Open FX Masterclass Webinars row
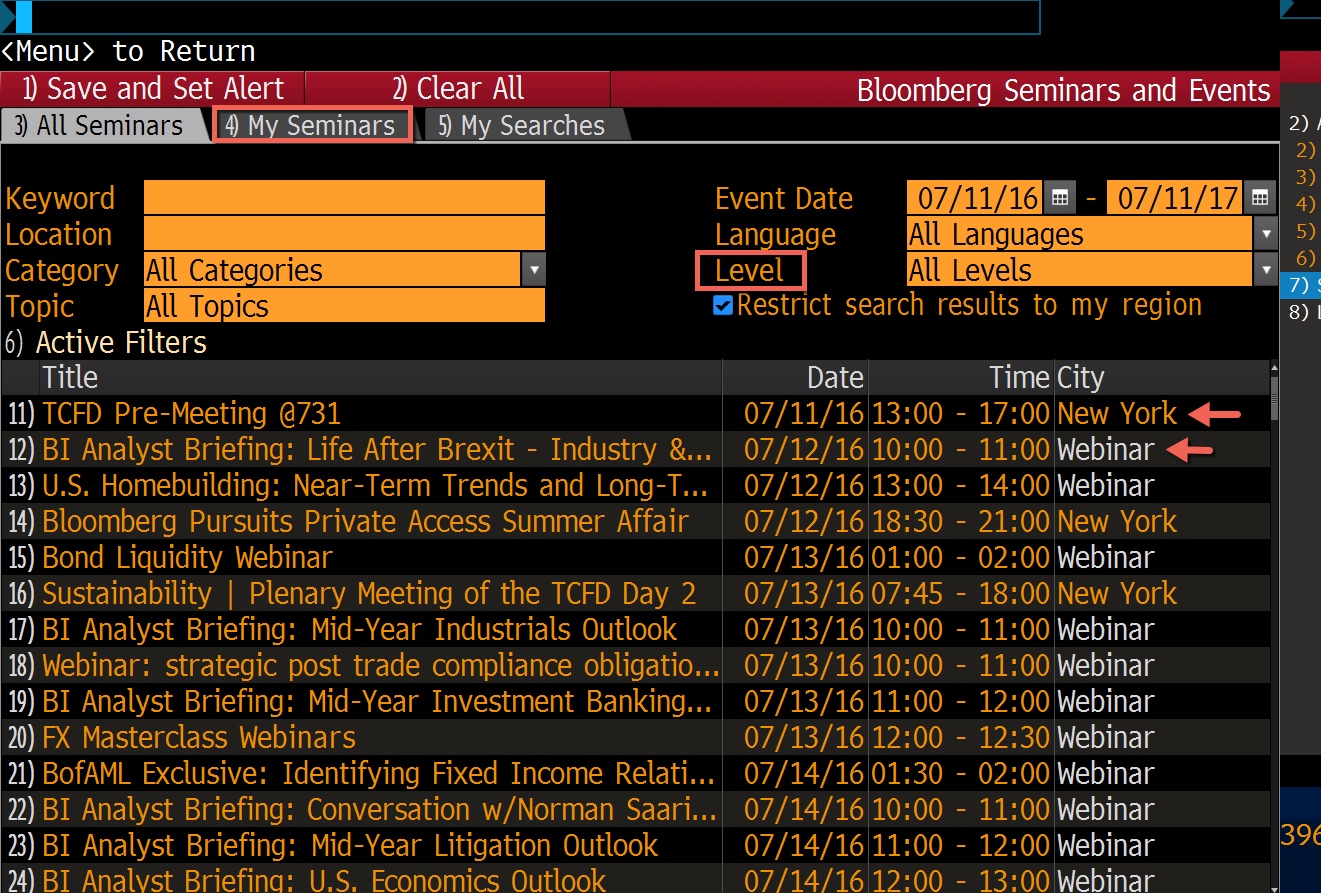The height and width of the screenshot is (893, 1321). 635,737
